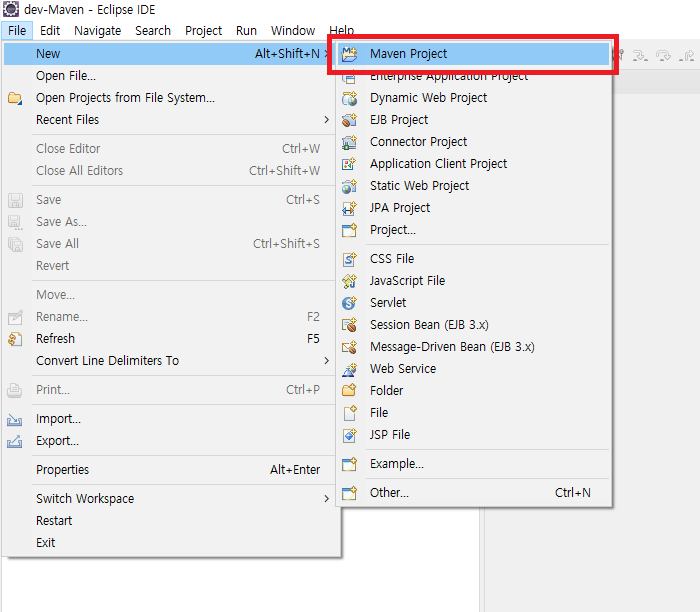The width and height of the screenshot is (700, 612).
Task: Click the JSP File icon
Action: (x=349, y=435)
